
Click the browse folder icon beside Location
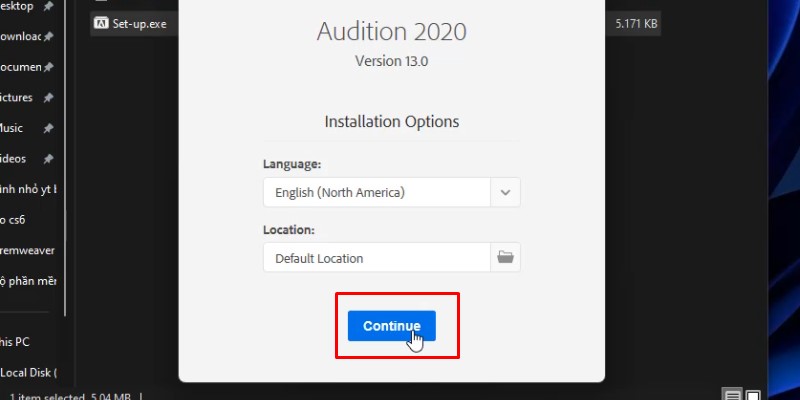[505, 258]
